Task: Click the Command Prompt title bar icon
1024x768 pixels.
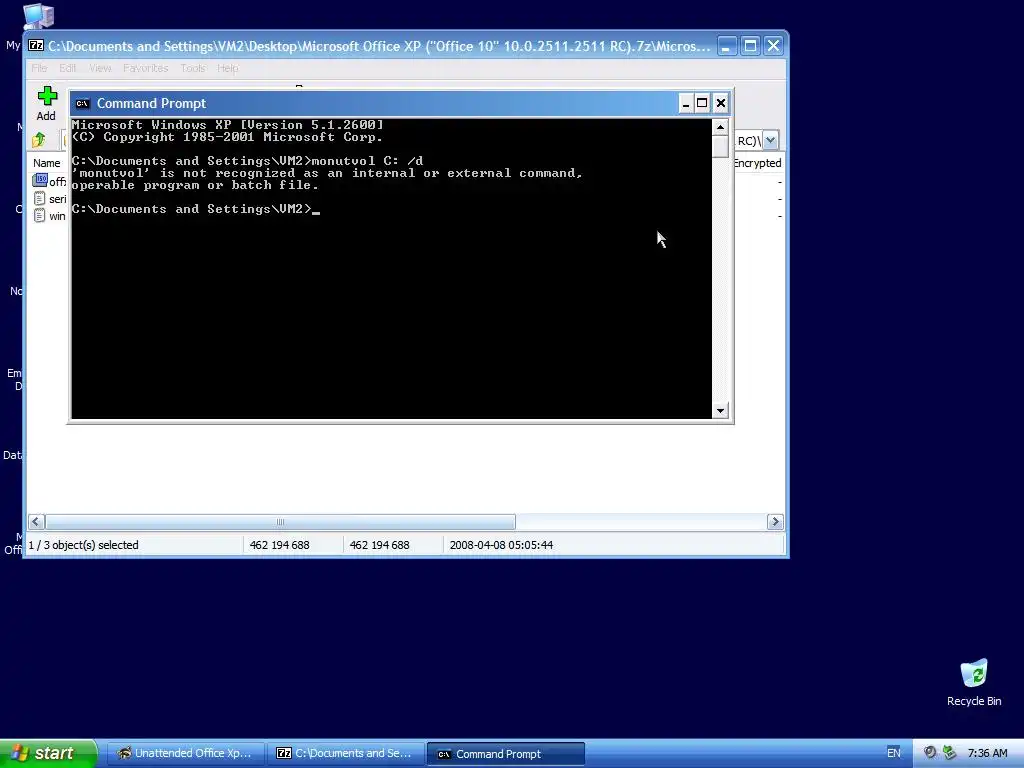Action: [x=82, y=103]
